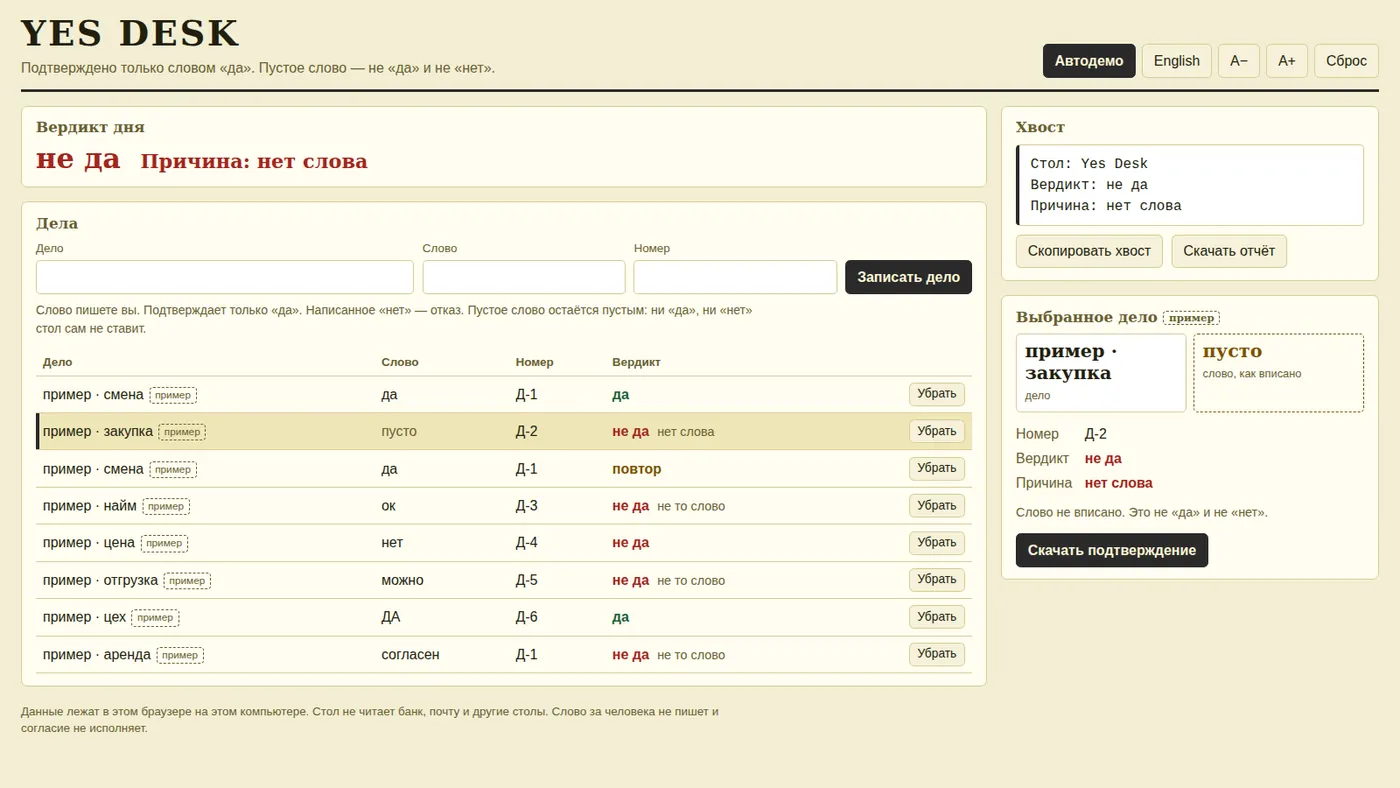Switch language to English
The height and width of the screenshot is (788, 1400).
(1176, 61)
